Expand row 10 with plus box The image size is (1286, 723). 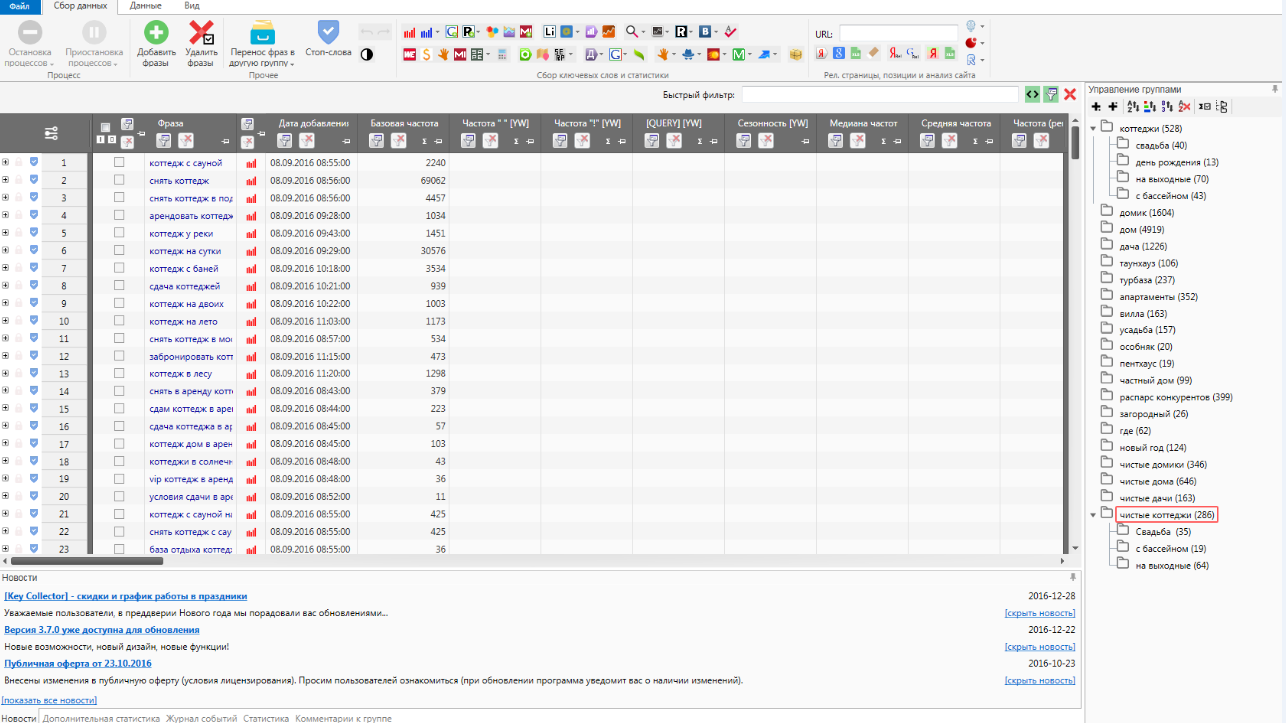point(5,321)
